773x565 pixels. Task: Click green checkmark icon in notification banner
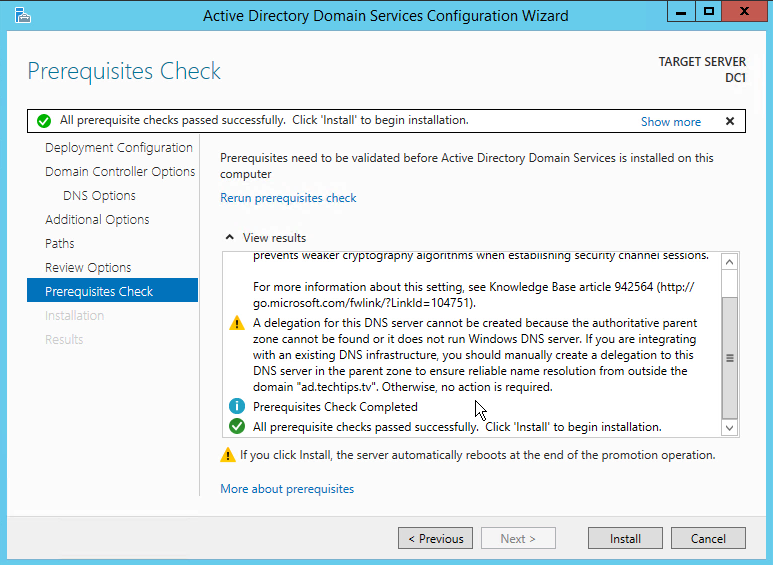point(44,121)
